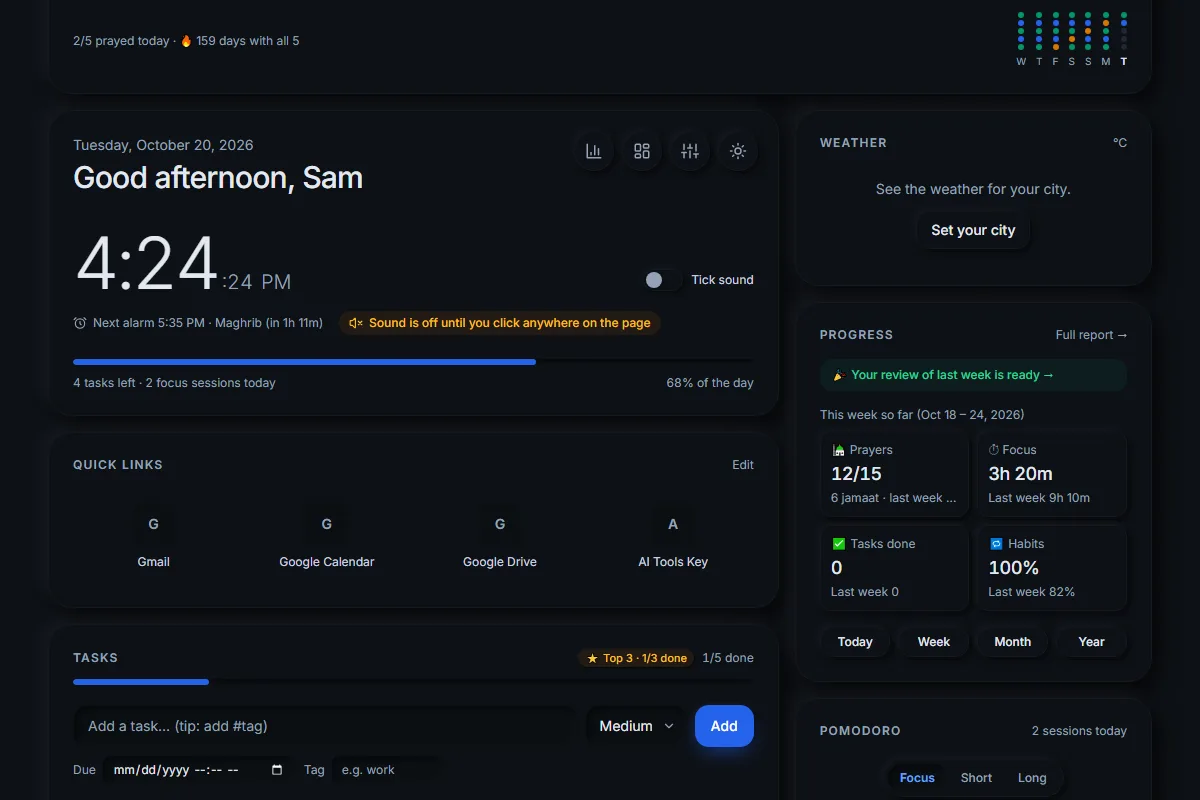Screen dimensions: 1200x800
Task: Switch theme with the sun icon
Action: tap(738, 151)
